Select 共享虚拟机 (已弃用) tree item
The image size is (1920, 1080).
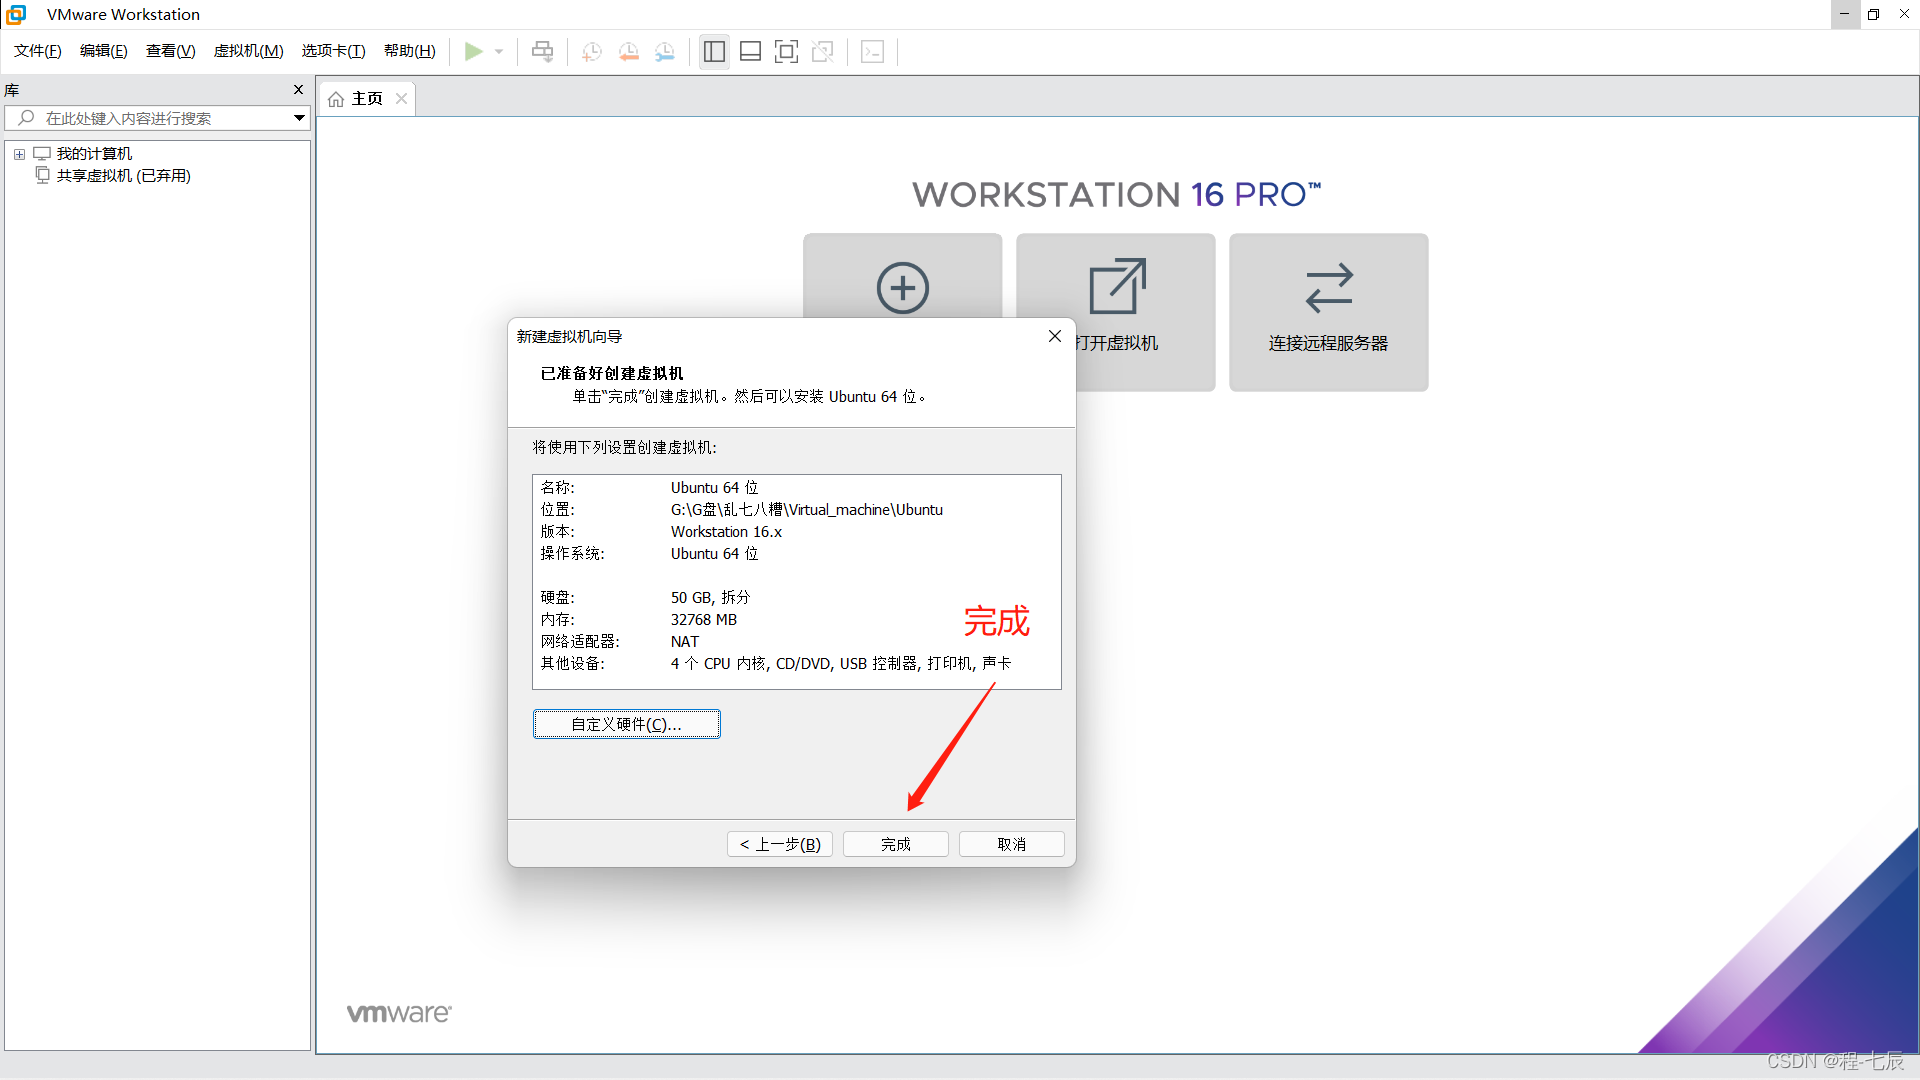point(124,176)
